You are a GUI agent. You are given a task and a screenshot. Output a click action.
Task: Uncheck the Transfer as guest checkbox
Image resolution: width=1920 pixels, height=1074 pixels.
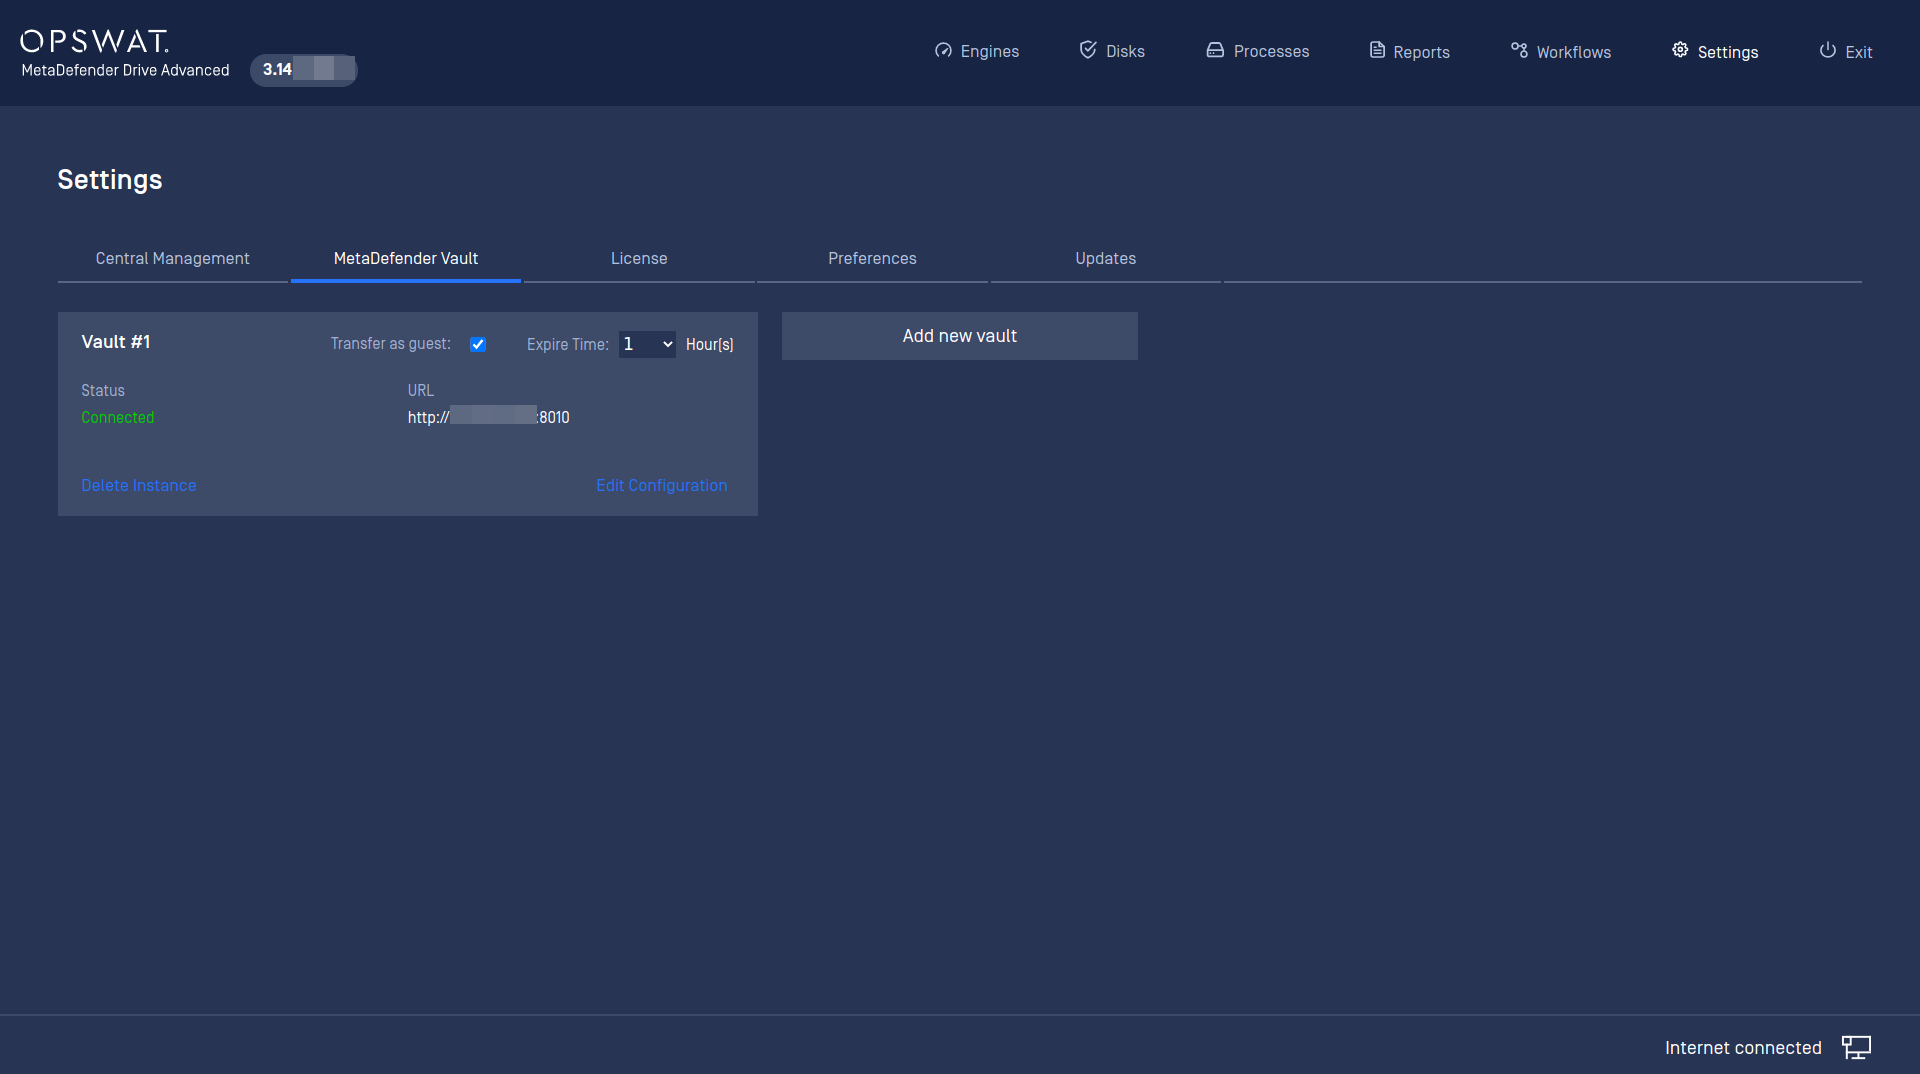tap(478, 344)
